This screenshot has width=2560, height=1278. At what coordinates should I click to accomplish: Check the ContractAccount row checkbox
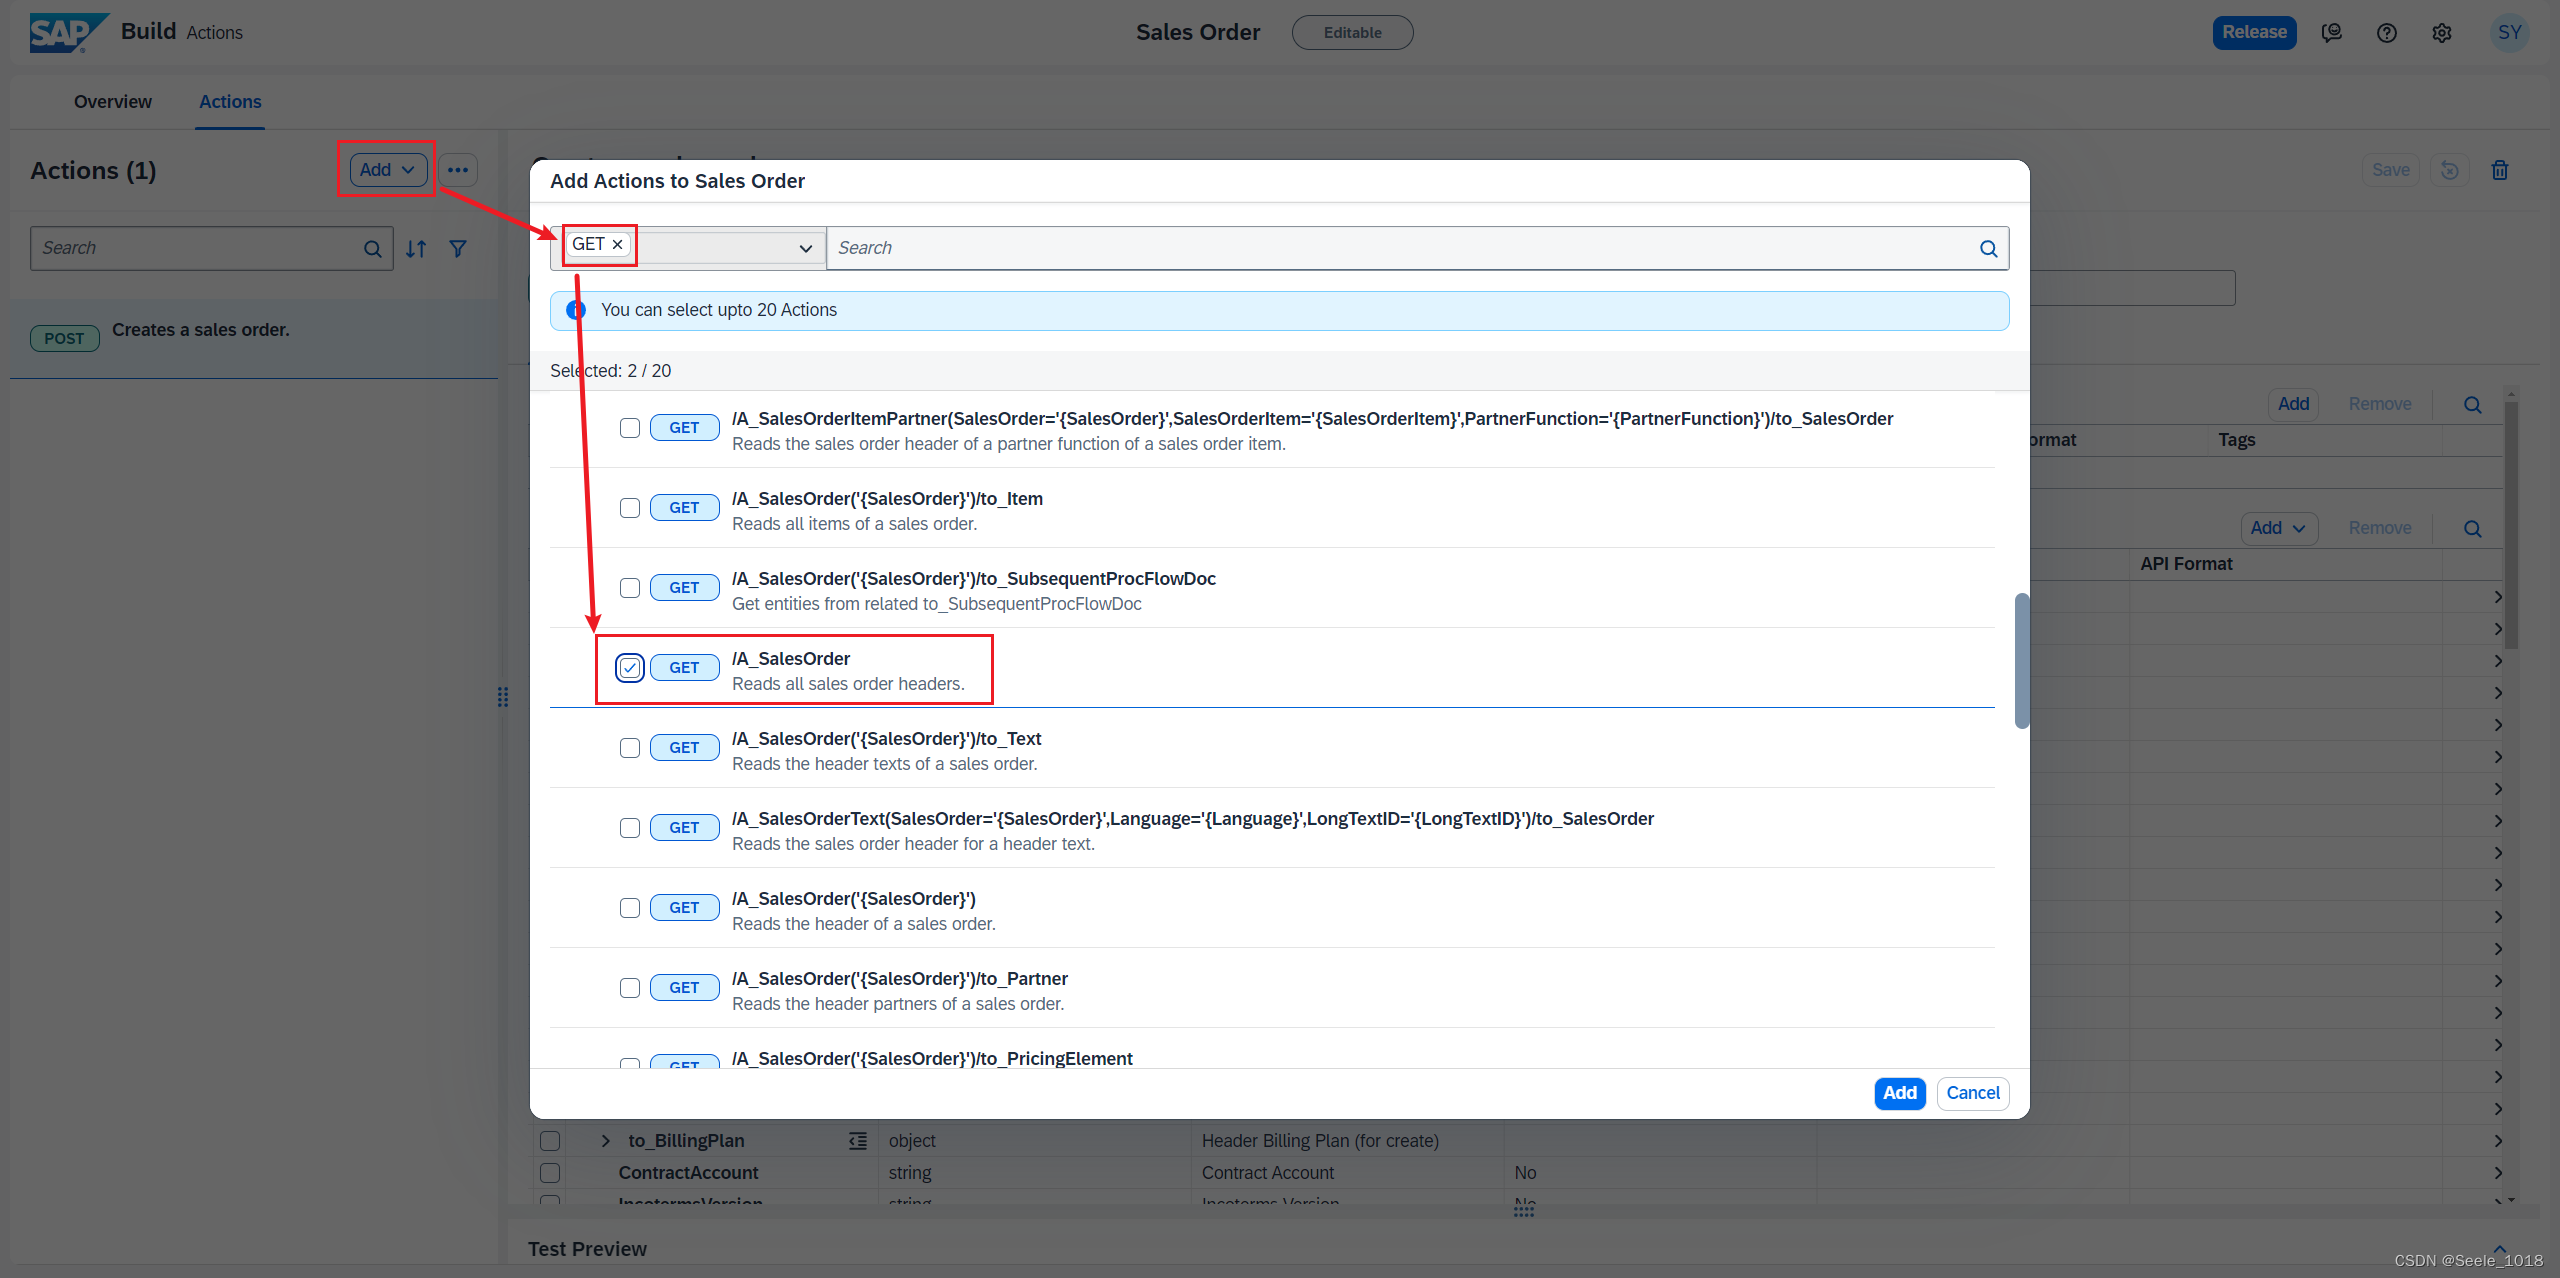tap(550, 1173)
